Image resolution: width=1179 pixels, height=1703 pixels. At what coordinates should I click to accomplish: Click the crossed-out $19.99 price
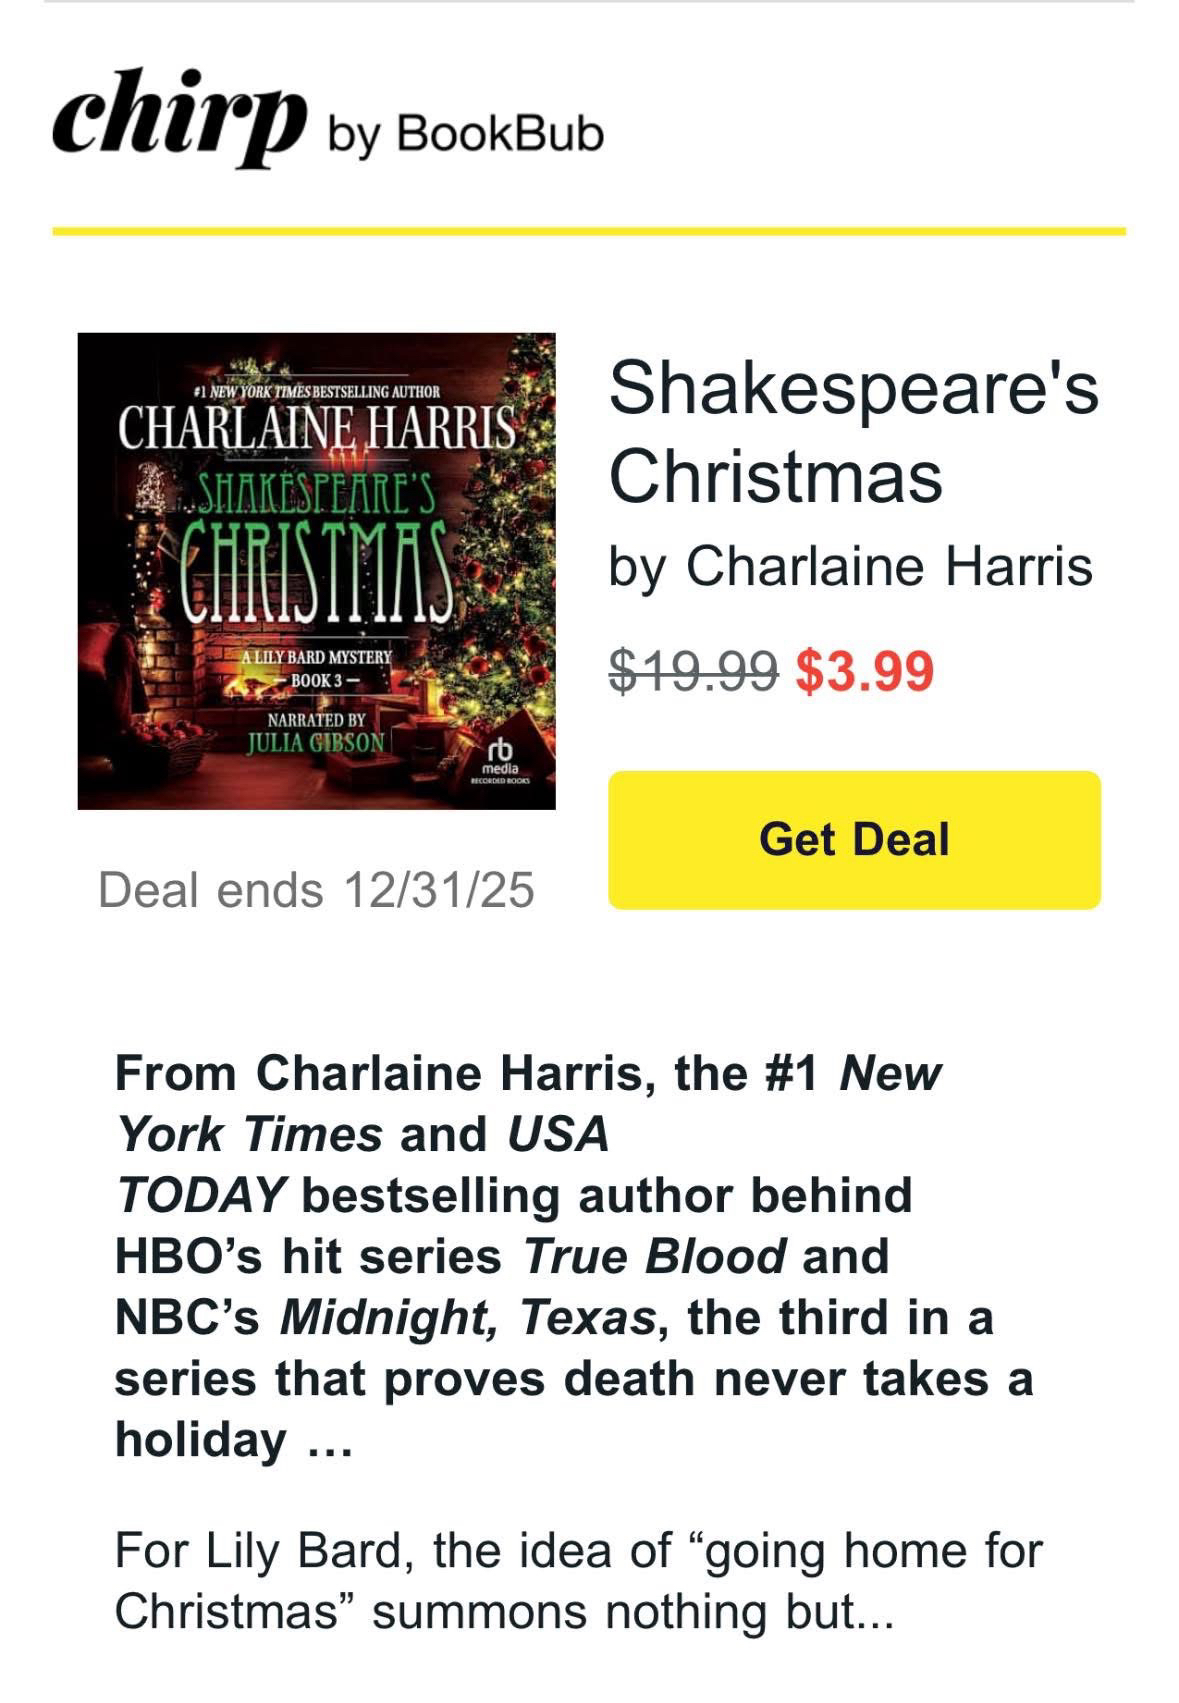[693, 671]
